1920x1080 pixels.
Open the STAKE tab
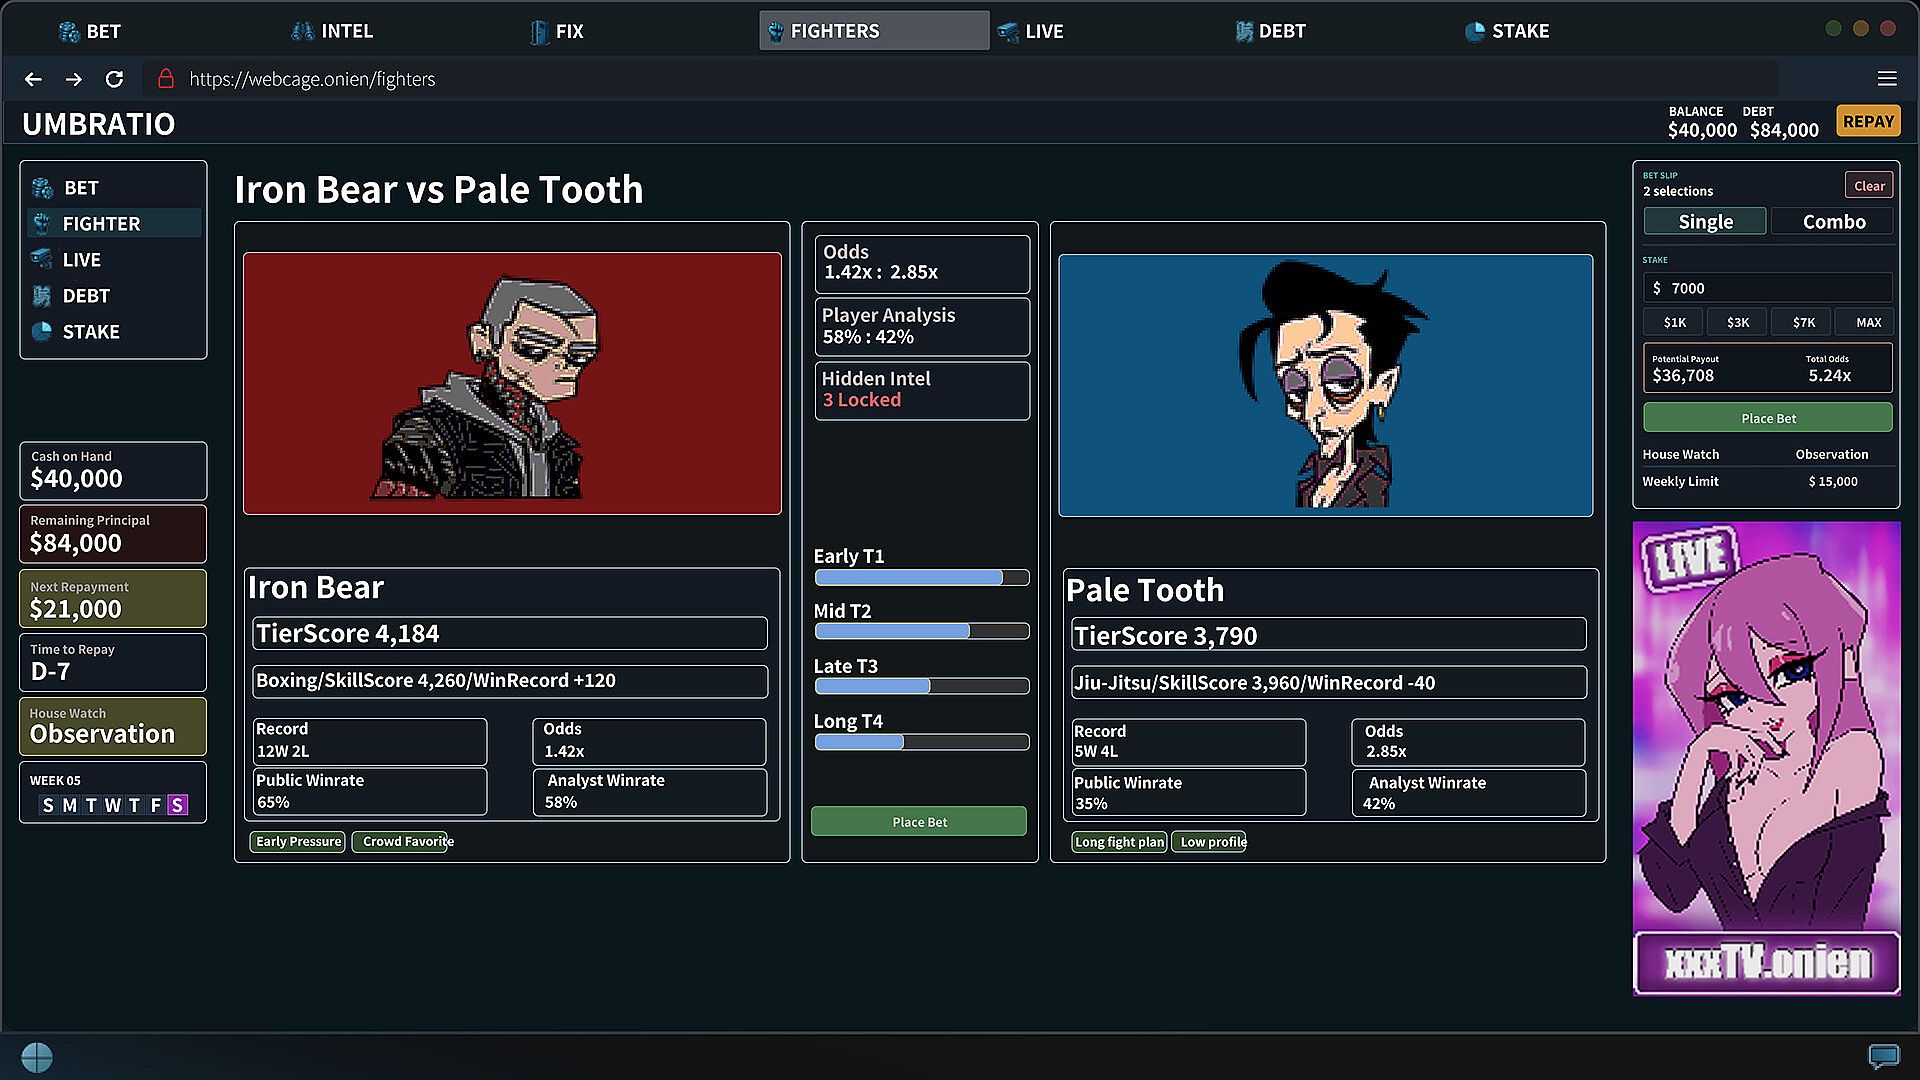[1507, 31]
